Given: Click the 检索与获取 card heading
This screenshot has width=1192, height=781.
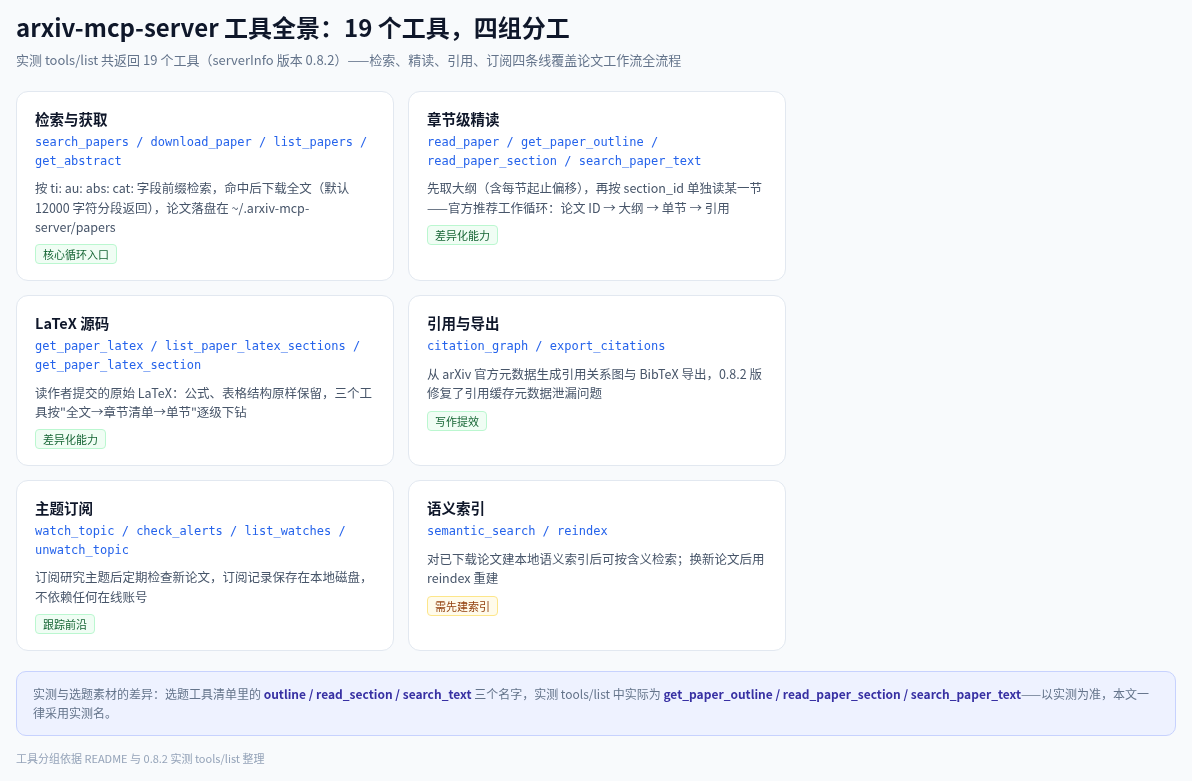Looking at the screenshot, I should click(71, 119).
